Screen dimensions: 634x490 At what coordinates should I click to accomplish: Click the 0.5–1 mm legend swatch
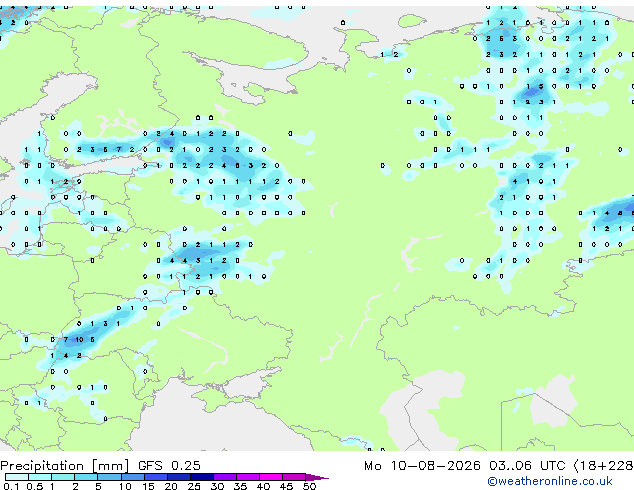point(40,477)
